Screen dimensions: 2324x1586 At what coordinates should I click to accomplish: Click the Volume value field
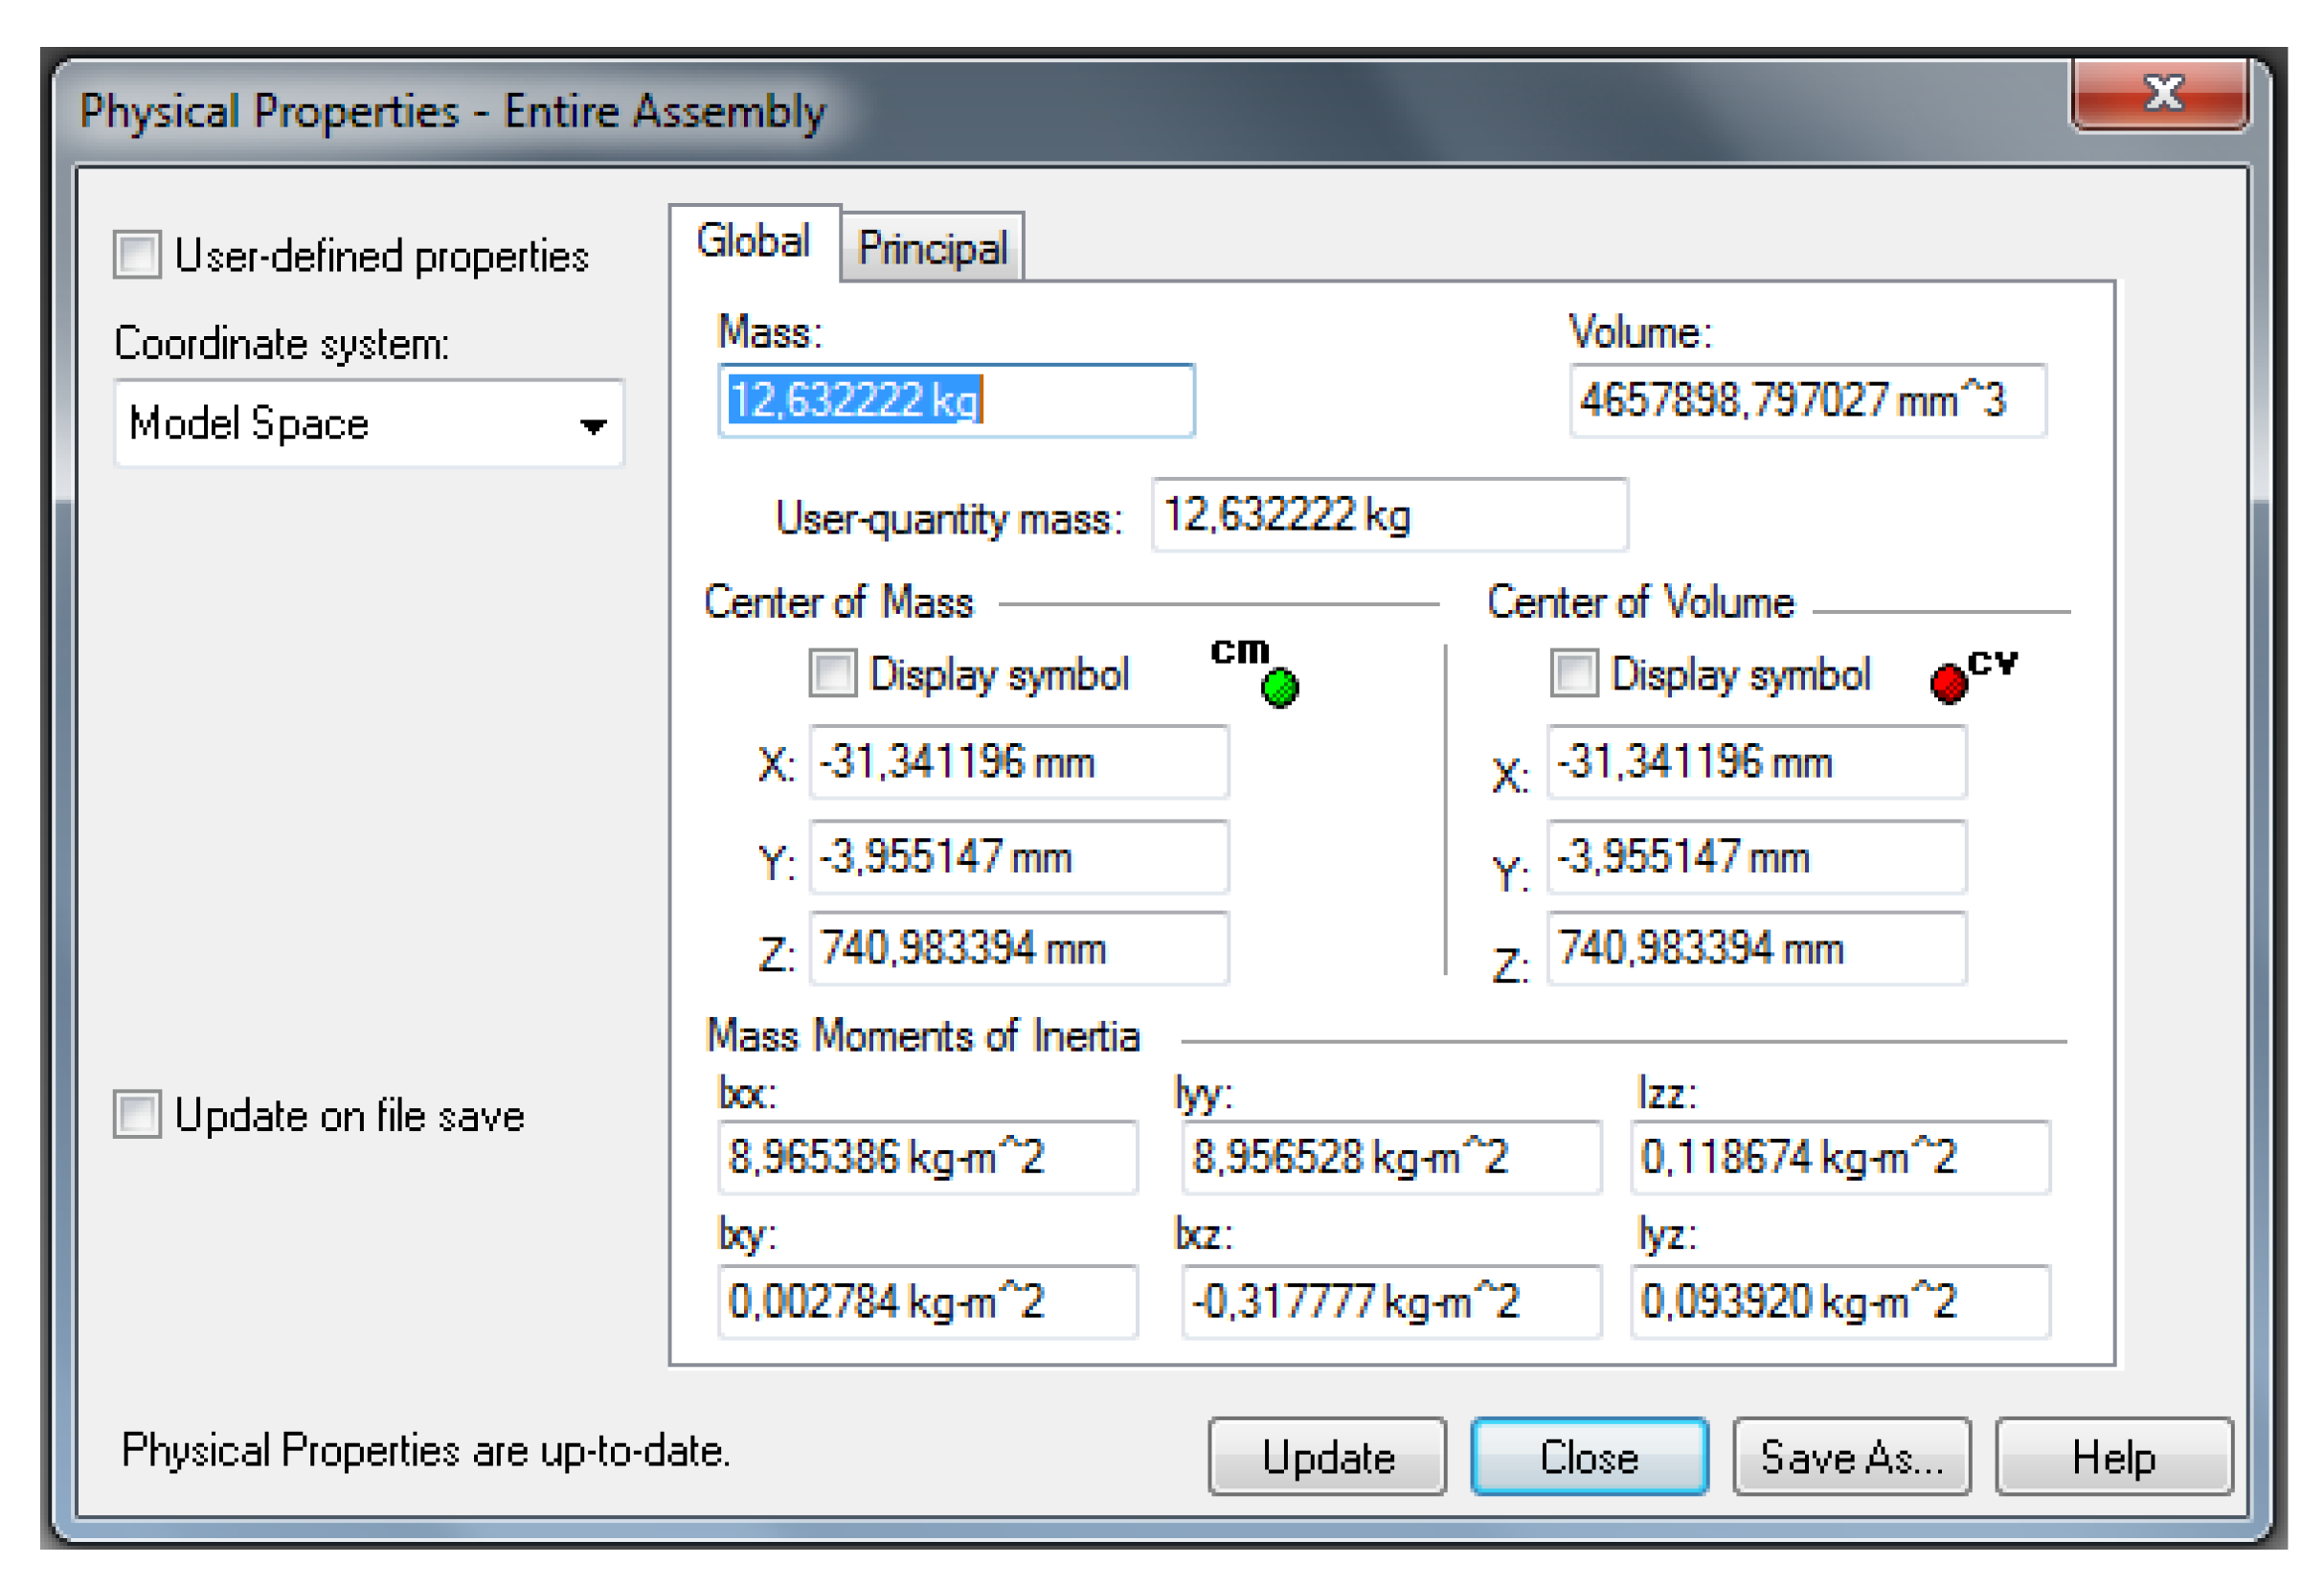point(1808,400)
